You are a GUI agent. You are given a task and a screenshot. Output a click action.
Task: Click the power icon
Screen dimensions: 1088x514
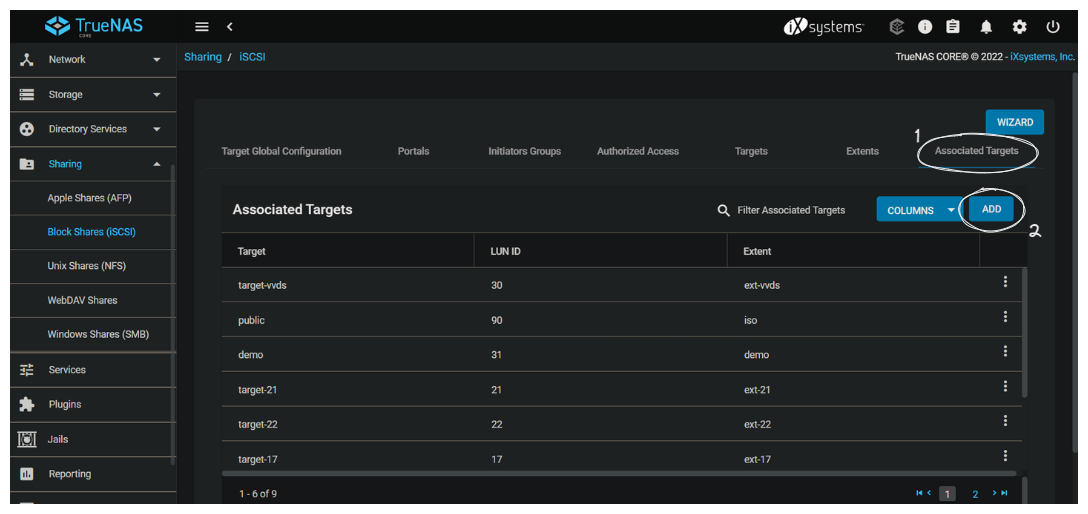[1053, 27]
